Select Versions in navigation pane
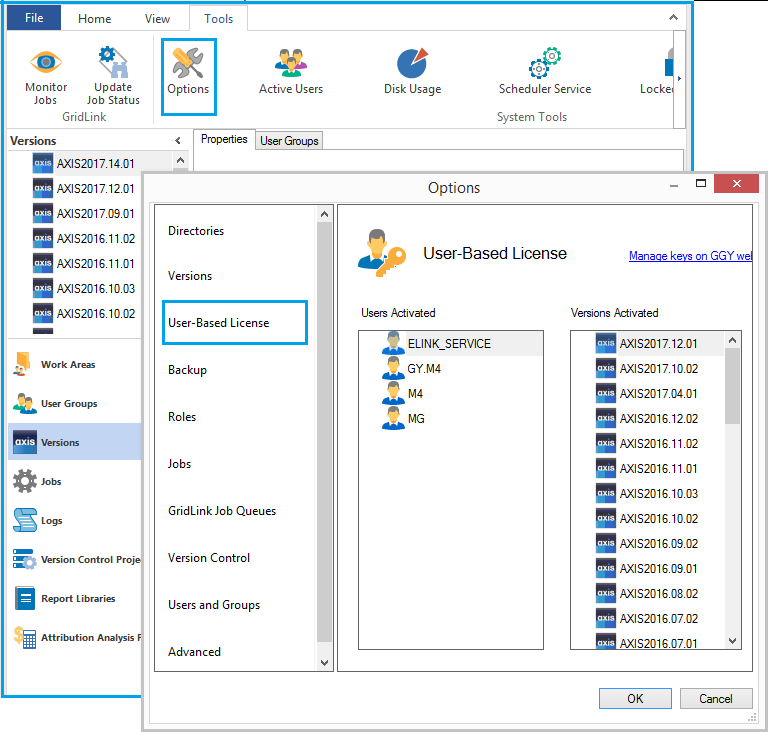Screen dimensions: 768x732 pos(74,442)
